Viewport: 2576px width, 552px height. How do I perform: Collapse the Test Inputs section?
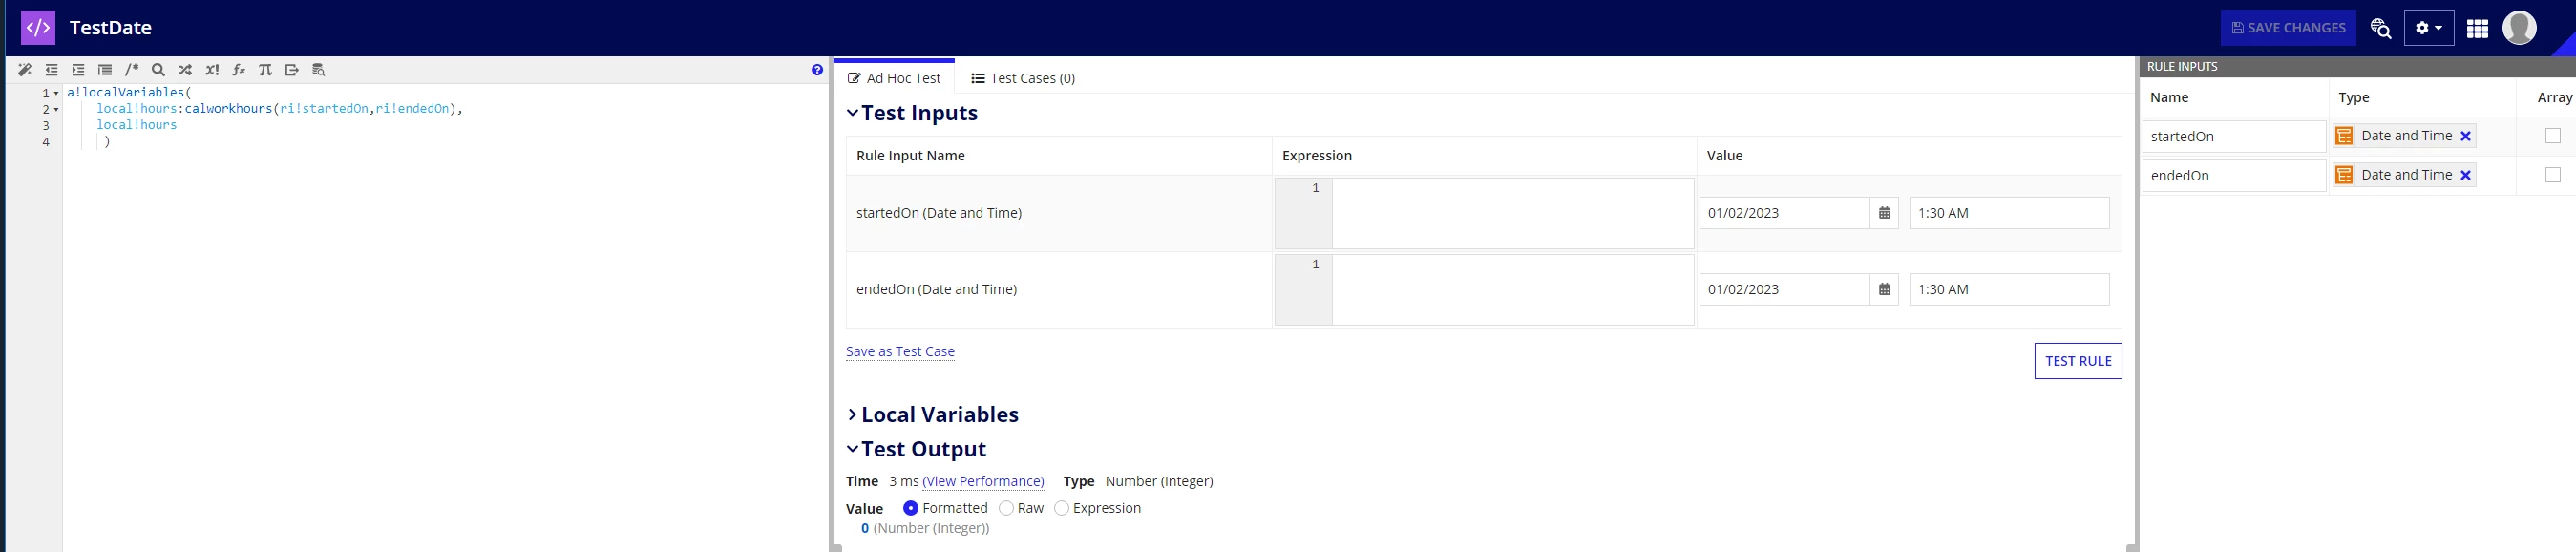[912, 113]
